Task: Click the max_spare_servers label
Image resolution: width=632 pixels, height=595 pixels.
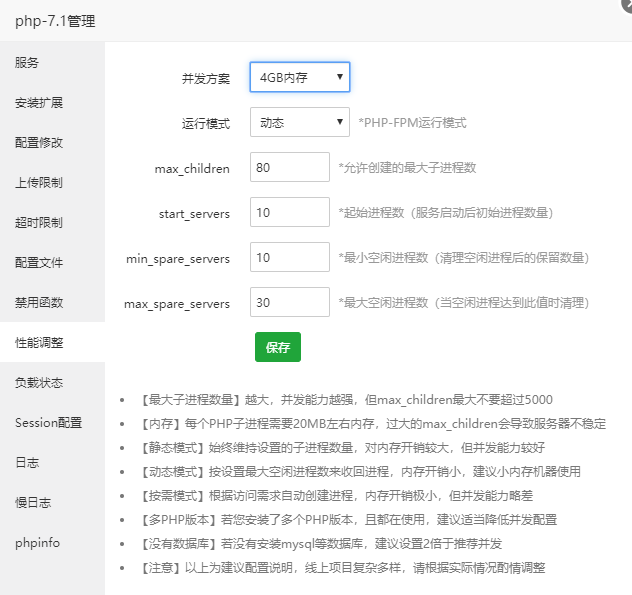Action: coord(177,304)
